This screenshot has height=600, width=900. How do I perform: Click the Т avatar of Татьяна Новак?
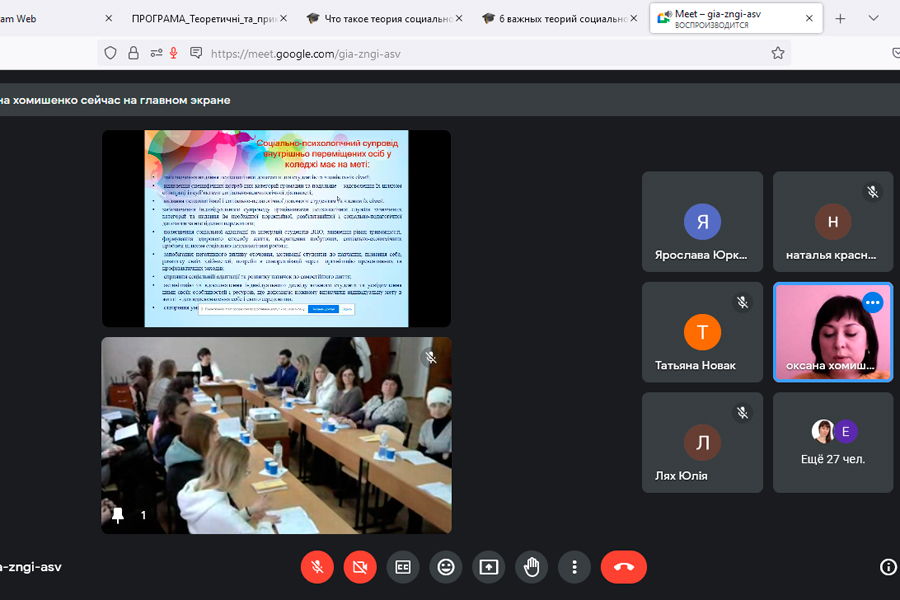coord(703,332)
